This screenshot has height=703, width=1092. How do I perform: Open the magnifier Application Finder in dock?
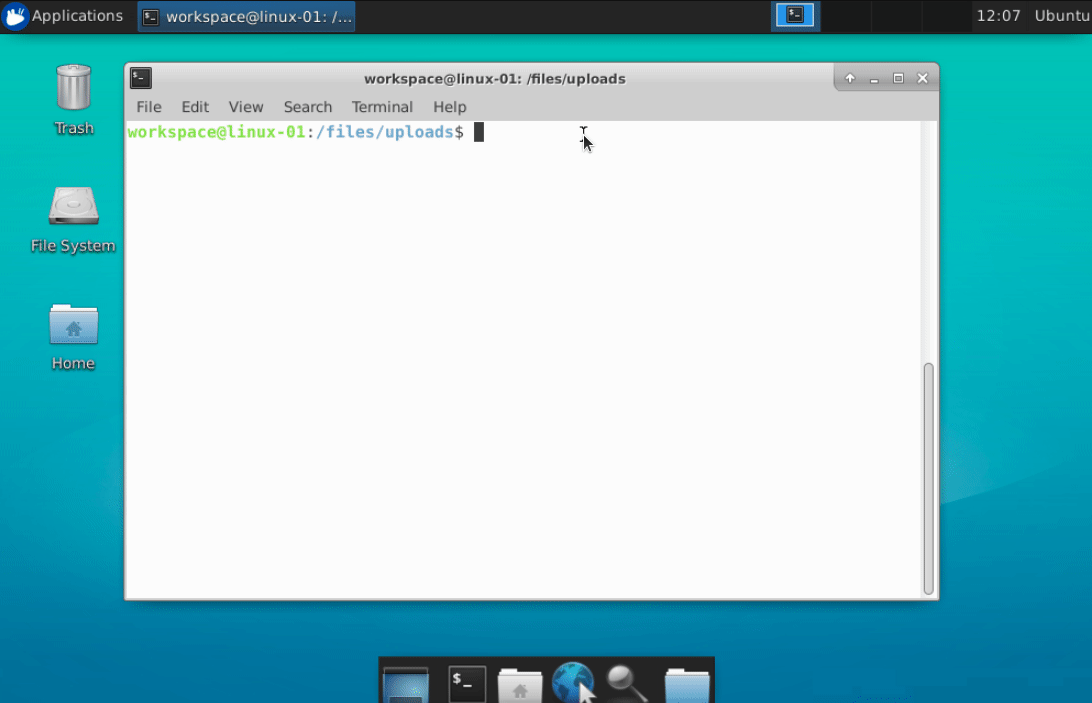click(x=628, y=683)
